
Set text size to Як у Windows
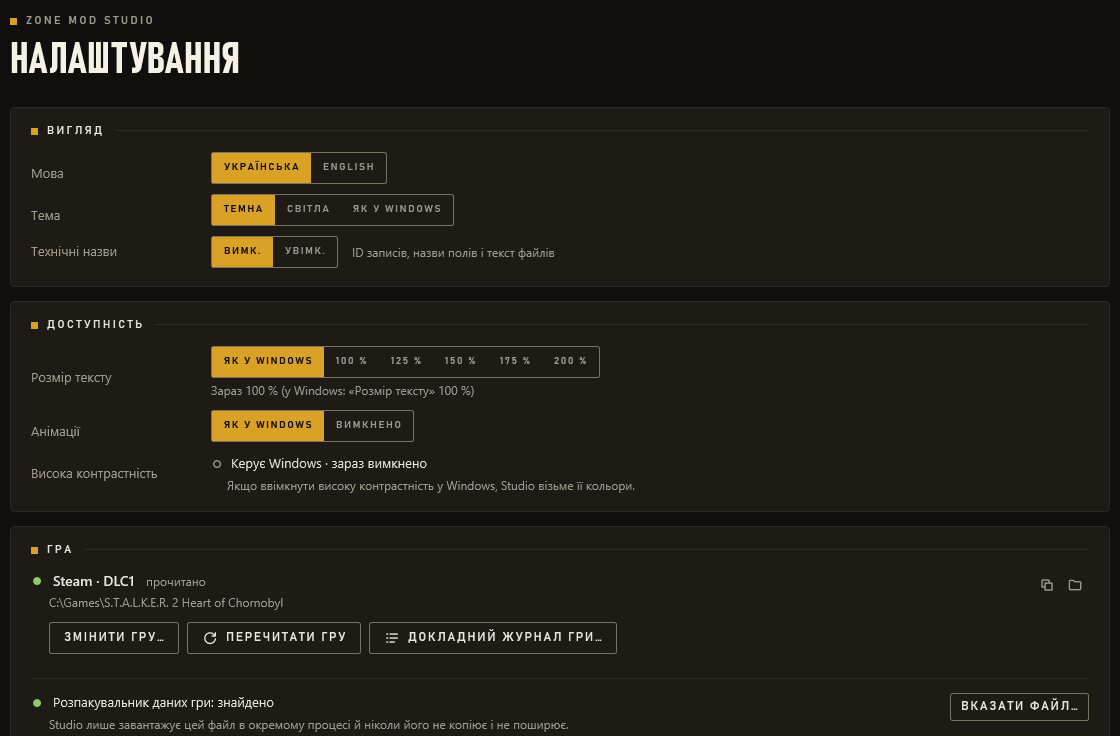(x=268, y=362)
